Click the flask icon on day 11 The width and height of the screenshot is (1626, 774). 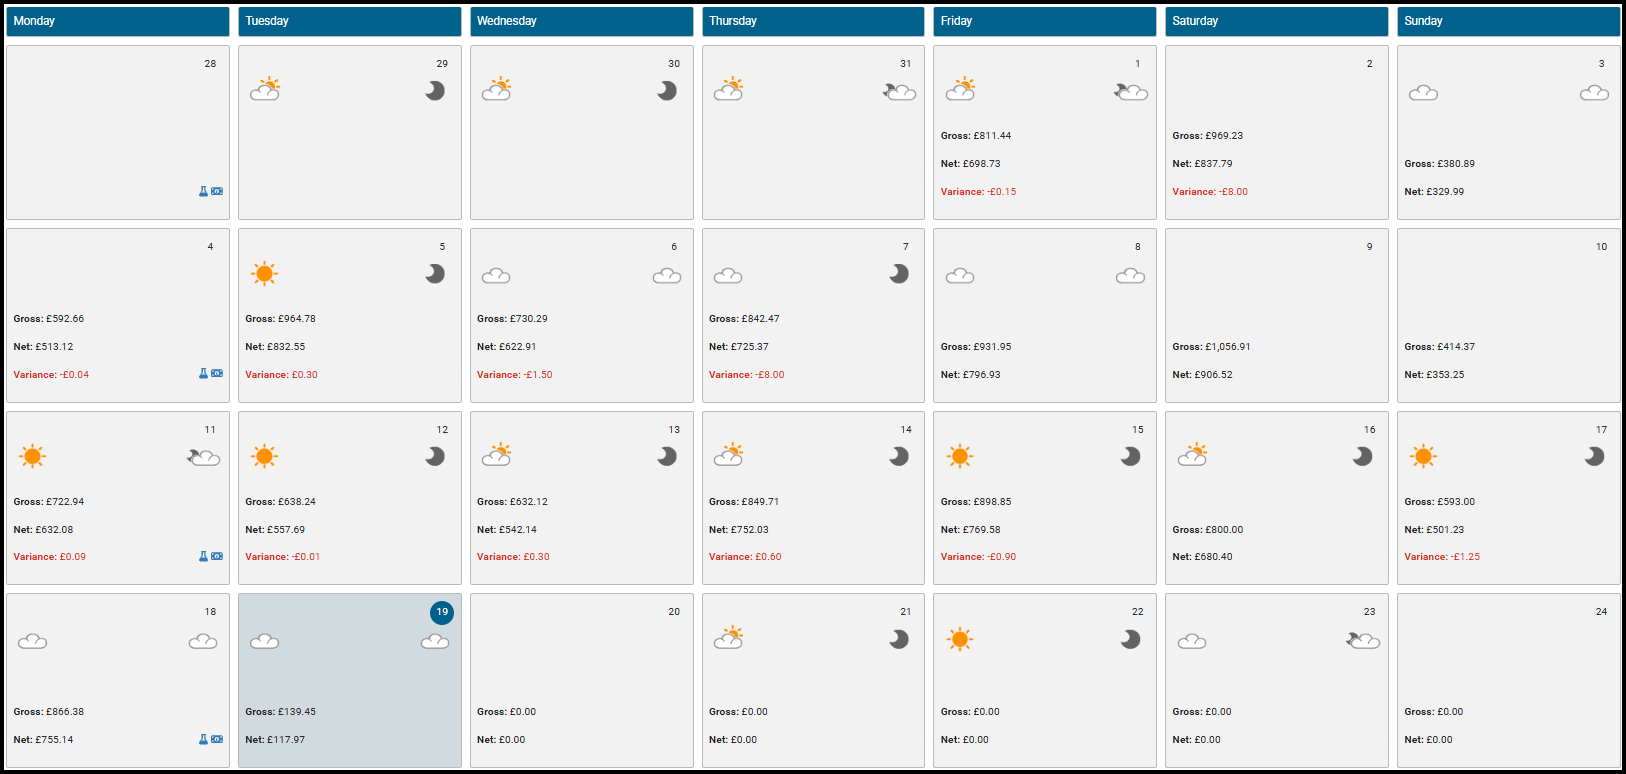click(x=203, y=557)
